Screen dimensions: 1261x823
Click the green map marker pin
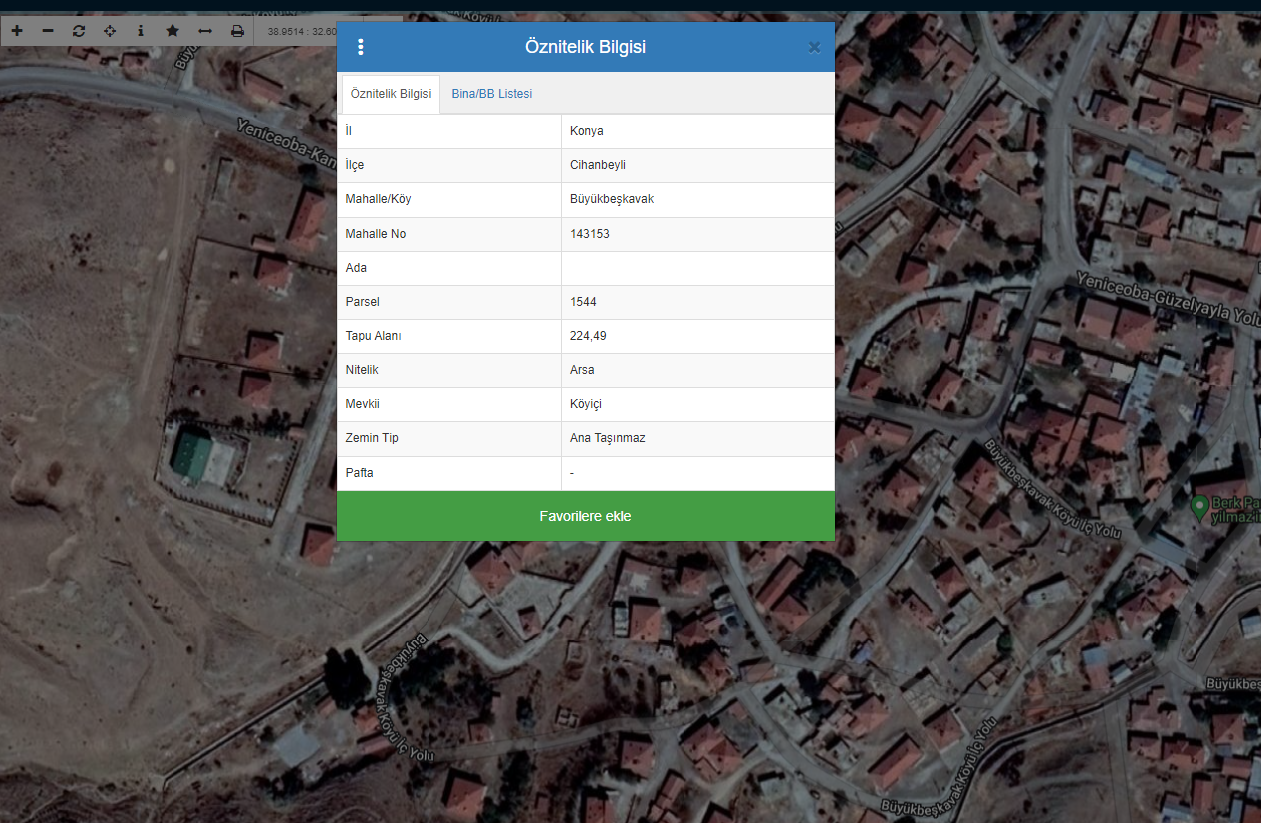(1199, 506)
